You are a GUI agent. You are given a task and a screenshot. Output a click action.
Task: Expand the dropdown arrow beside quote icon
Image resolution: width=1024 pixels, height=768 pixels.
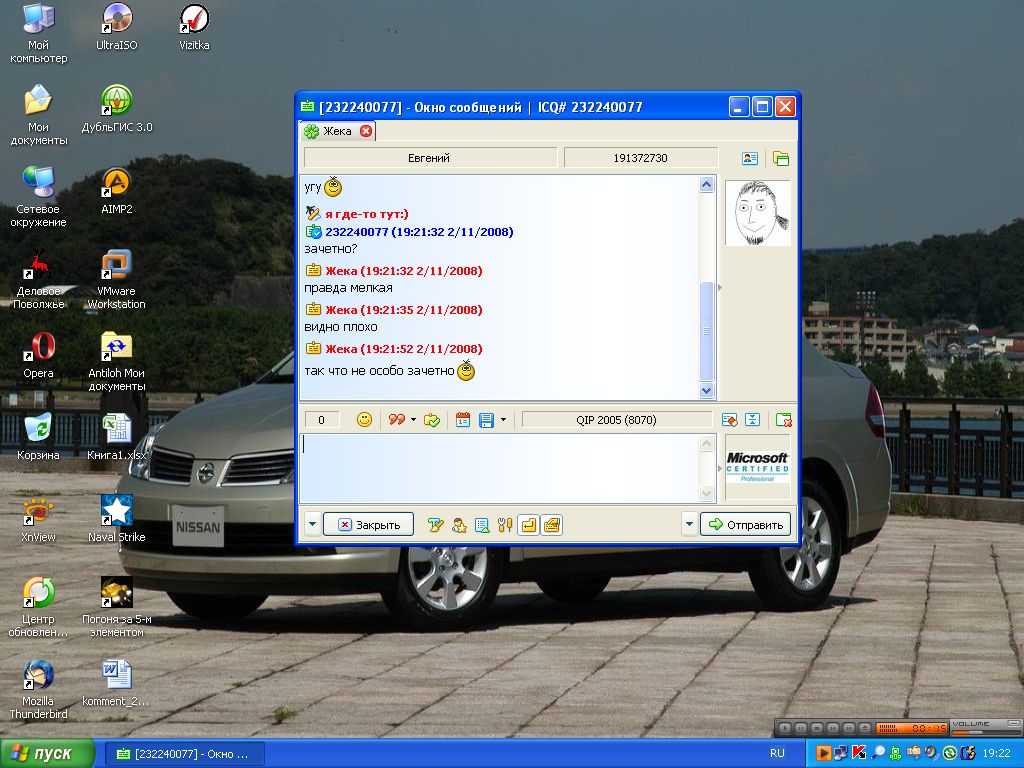tap(413, 420)
